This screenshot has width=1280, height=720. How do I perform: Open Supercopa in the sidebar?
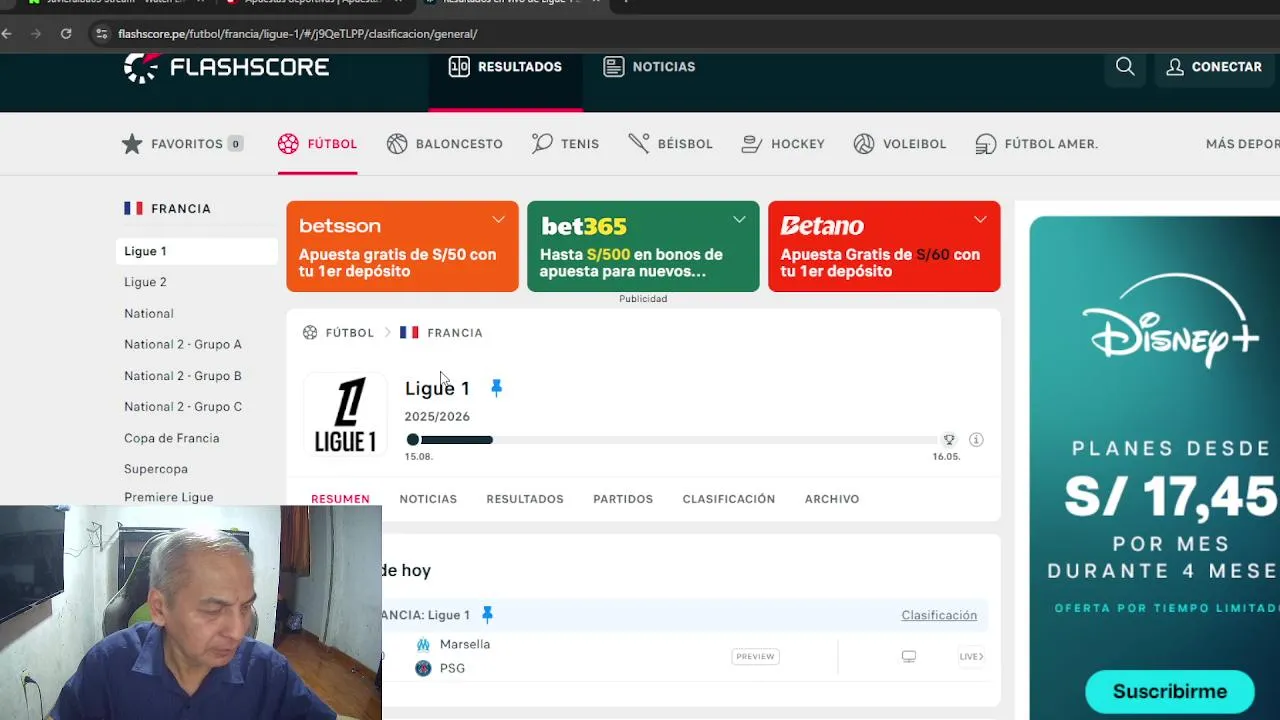pos(156,469)
